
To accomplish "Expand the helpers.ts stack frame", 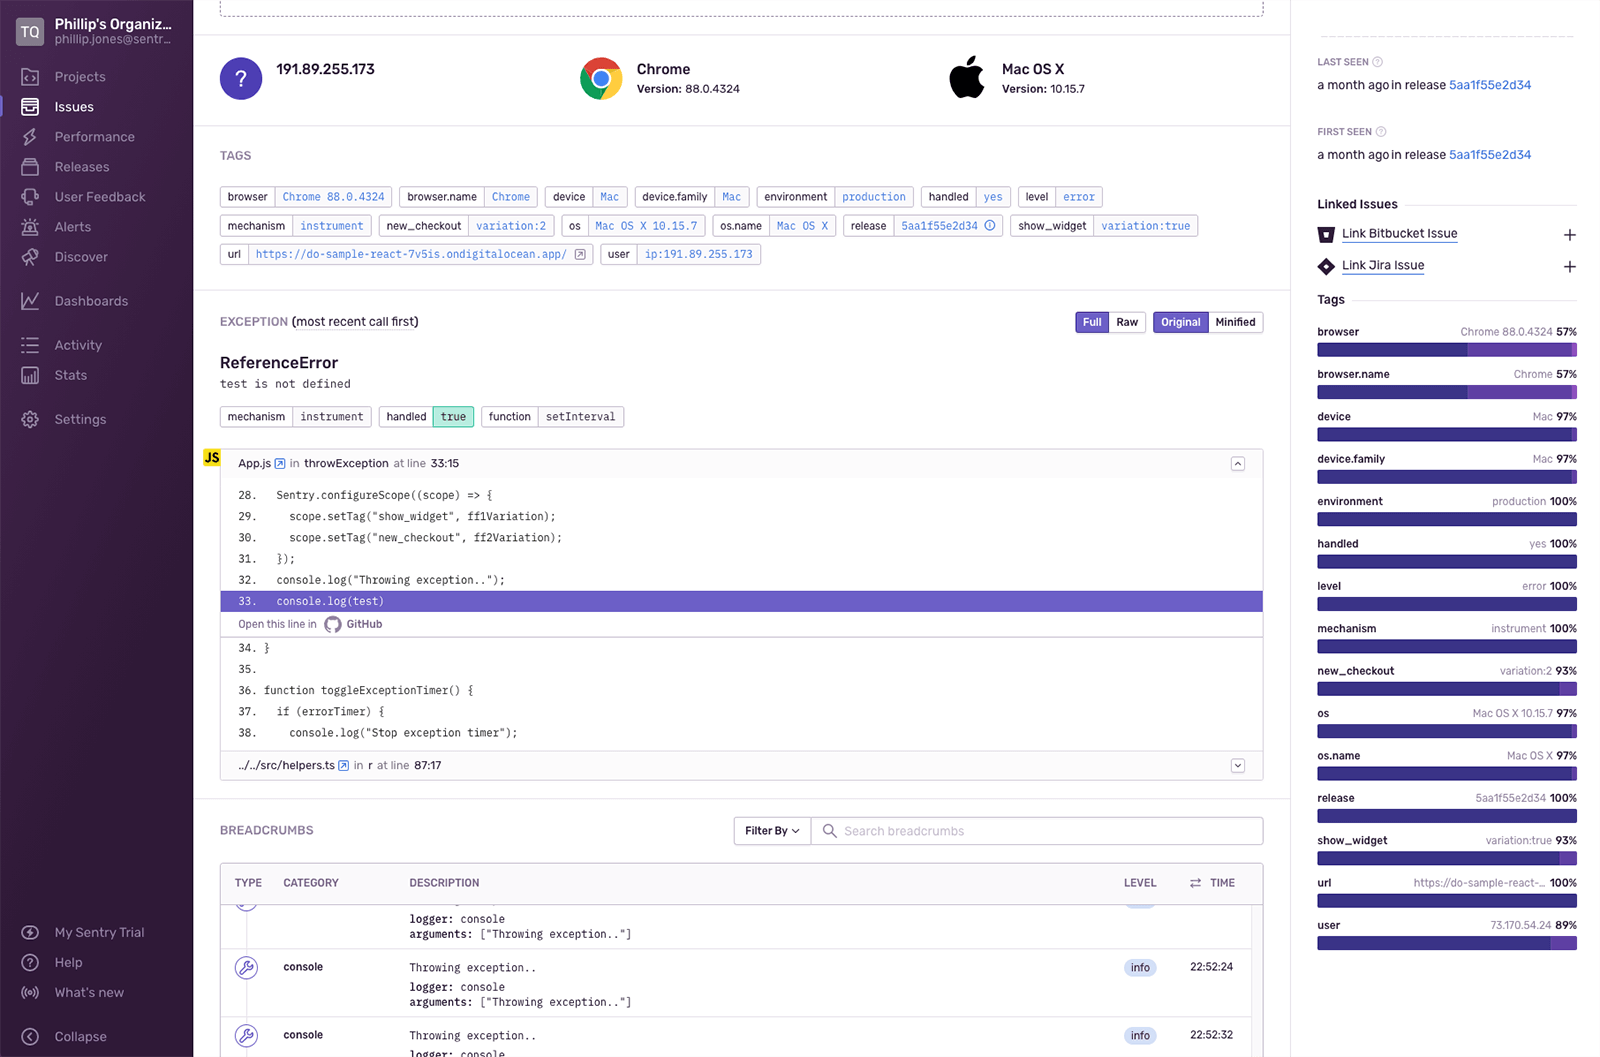I will tap(1238, 765).
